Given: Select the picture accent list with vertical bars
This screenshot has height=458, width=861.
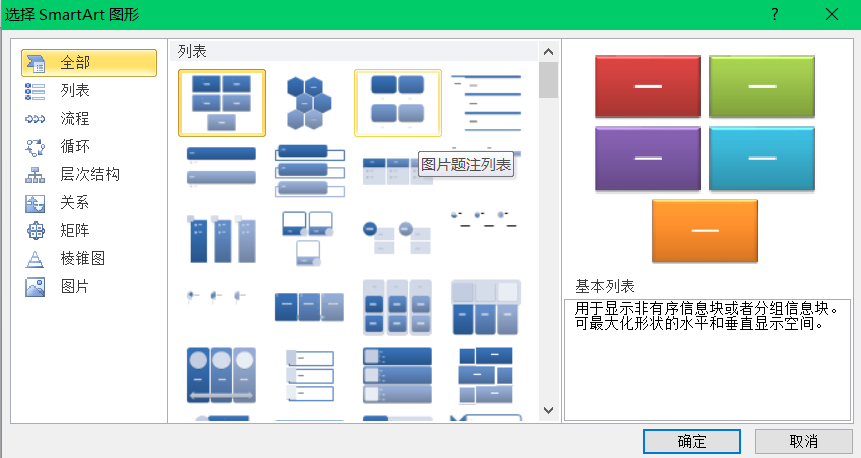Looking at the screenshot, I should [222, 239].
